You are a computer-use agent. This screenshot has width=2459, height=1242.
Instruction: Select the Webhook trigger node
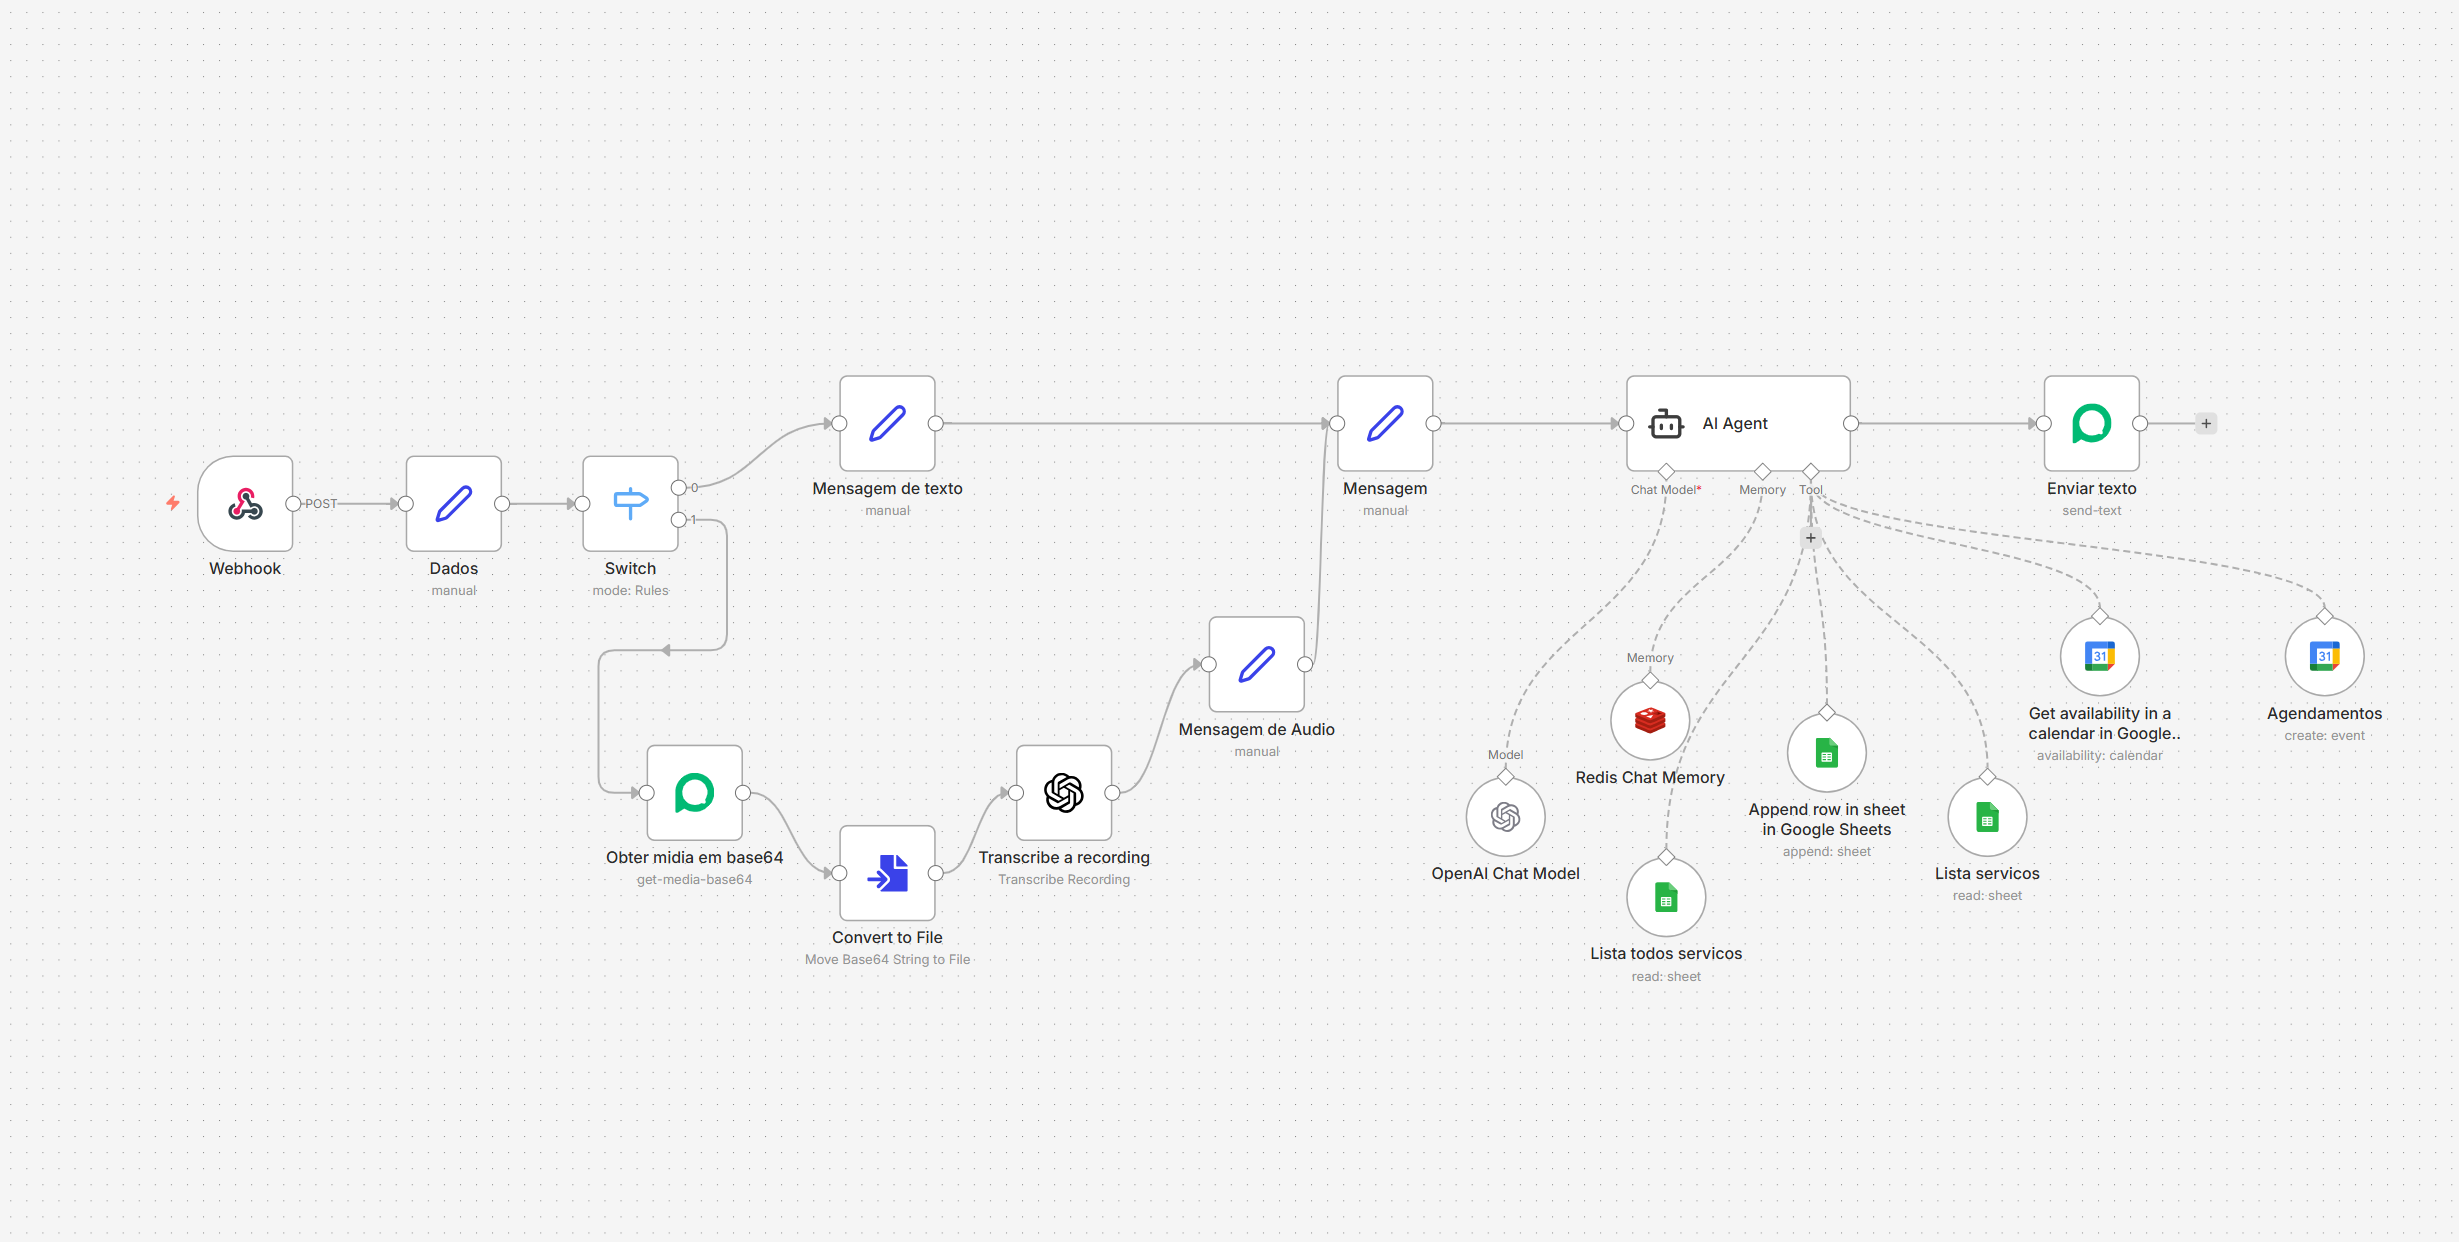point(245,503)
